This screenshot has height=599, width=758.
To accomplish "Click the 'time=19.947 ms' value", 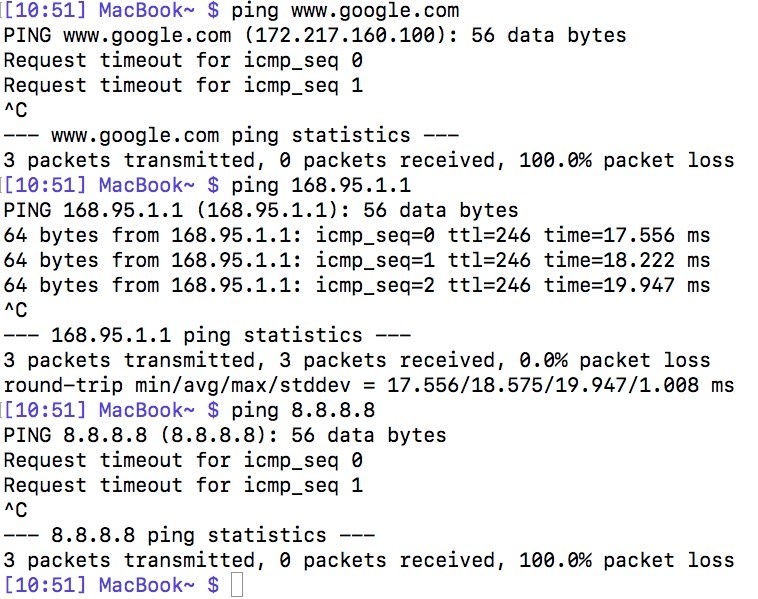I will [627, 286].
